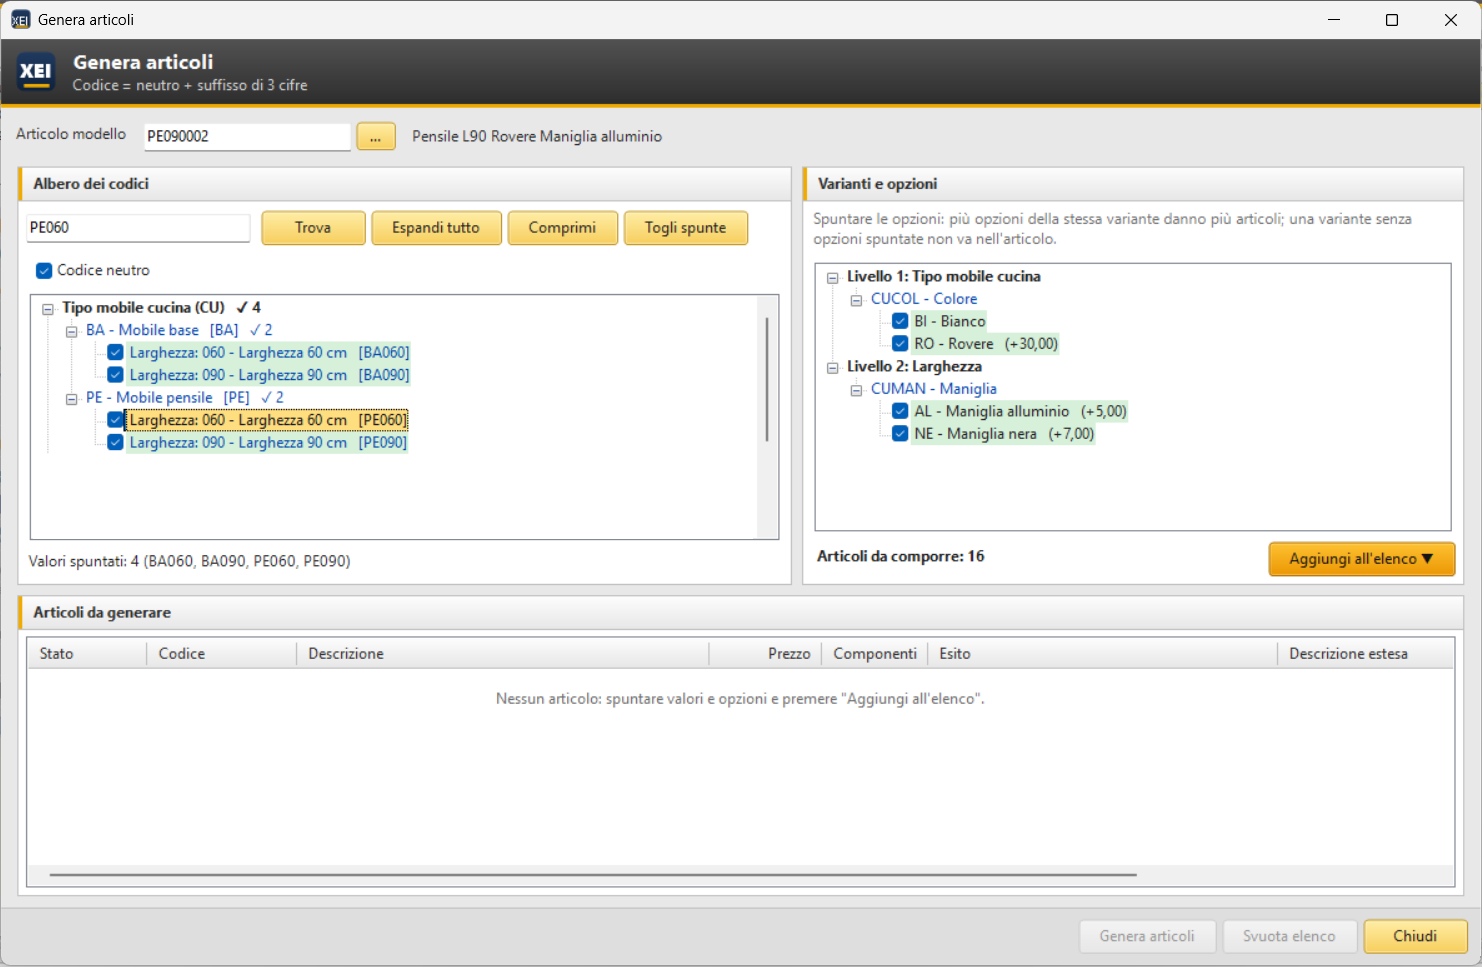The image size is (1482, 967).
Task: Click Espandi tutto to expand the tree
Action: pyautogui.click(x=436, y=228)
